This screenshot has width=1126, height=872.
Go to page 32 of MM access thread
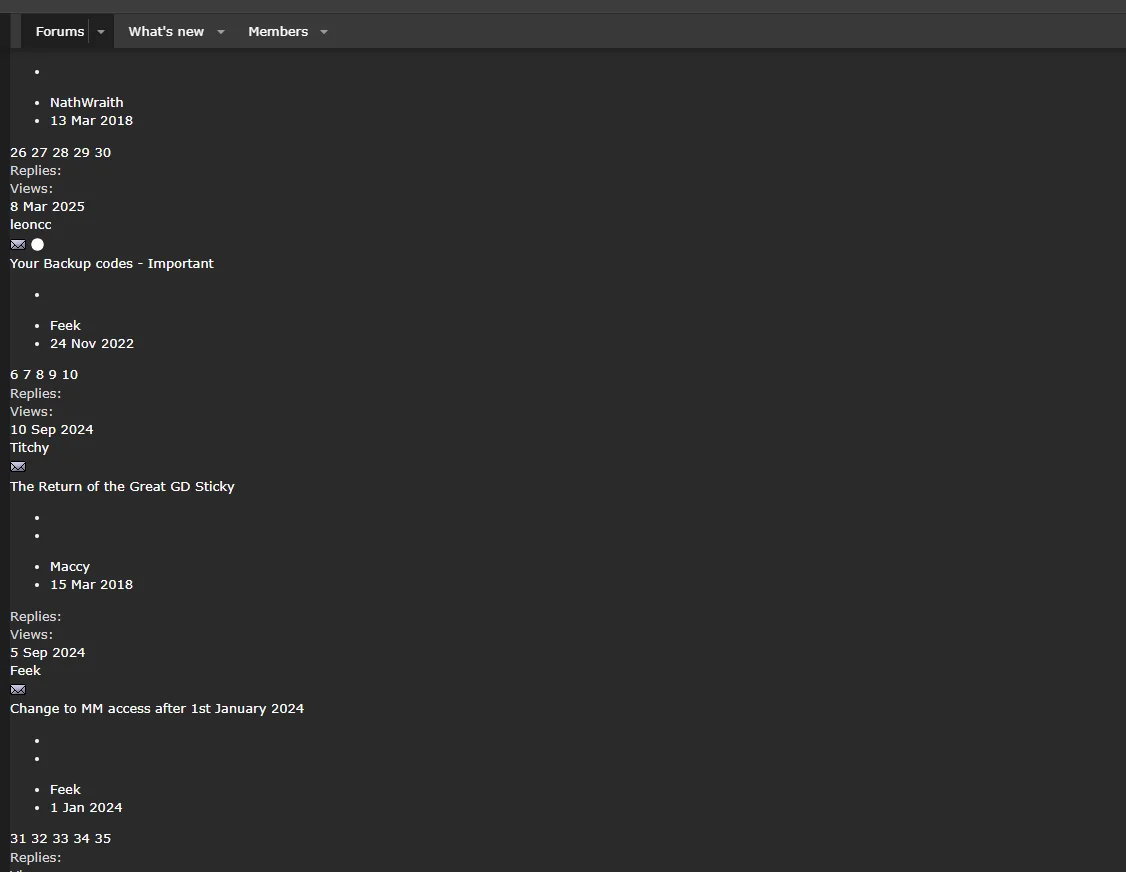point(39,838)
